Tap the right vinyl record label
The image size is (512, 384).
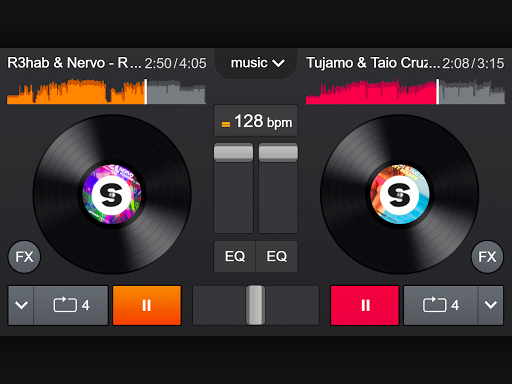pyautogui.click(x=400, y=194)
